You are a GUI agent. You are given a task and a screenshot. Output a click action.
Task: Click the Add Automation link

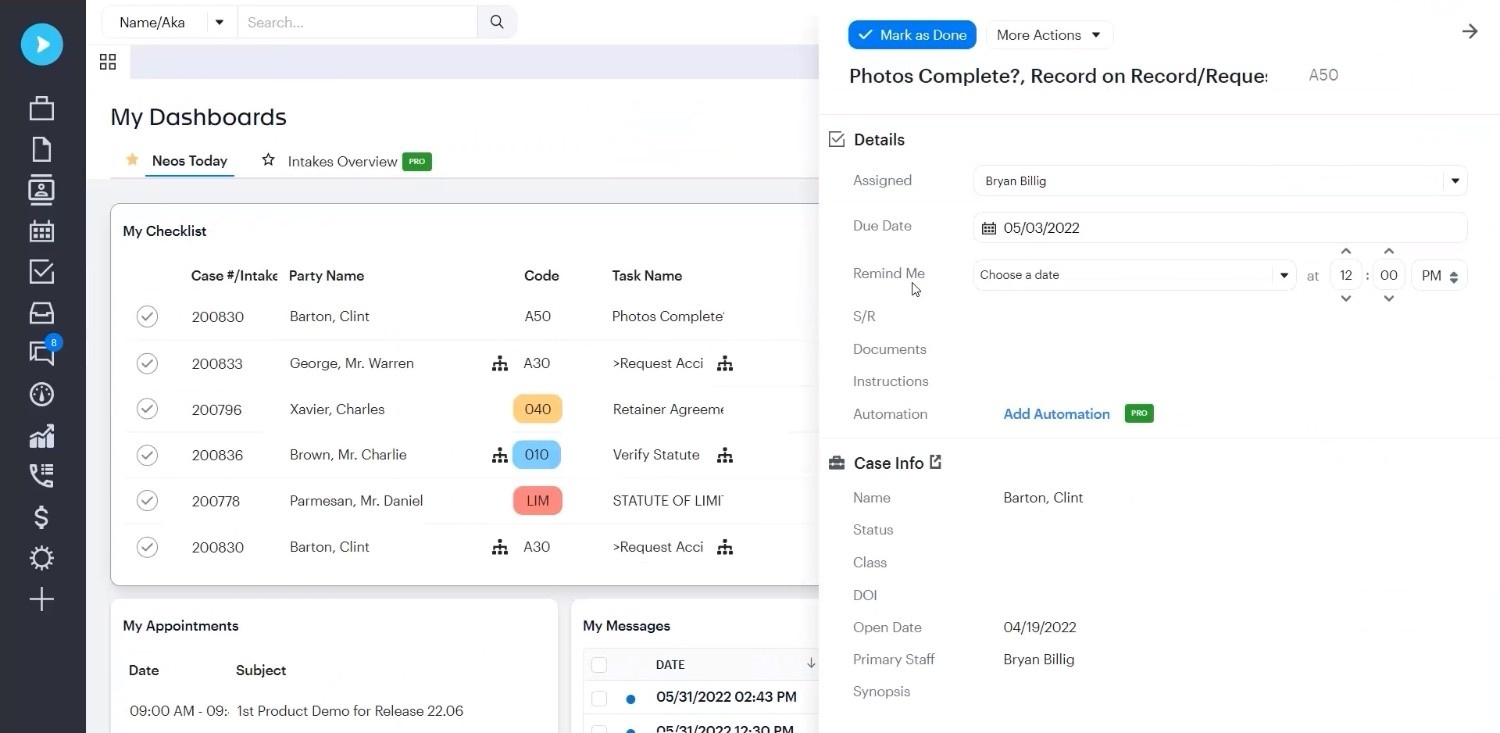pos(1056,414)
